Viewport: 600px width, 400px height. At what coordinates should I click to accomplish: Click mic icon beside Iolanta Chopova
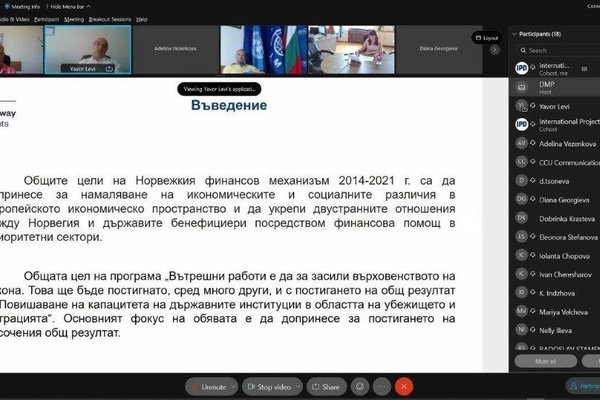532,255
